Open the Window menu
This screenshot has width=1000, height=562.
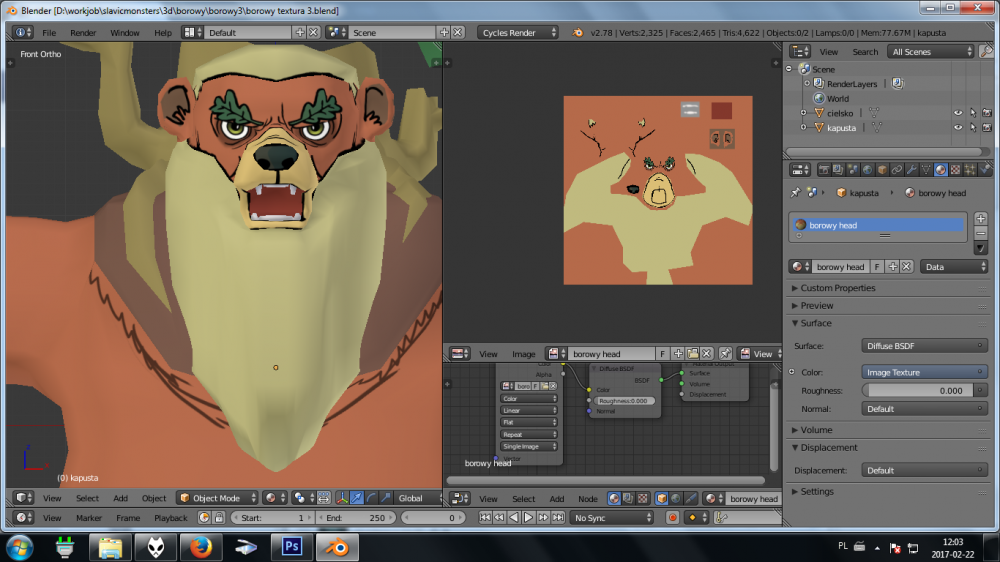[x=125, y=33]
